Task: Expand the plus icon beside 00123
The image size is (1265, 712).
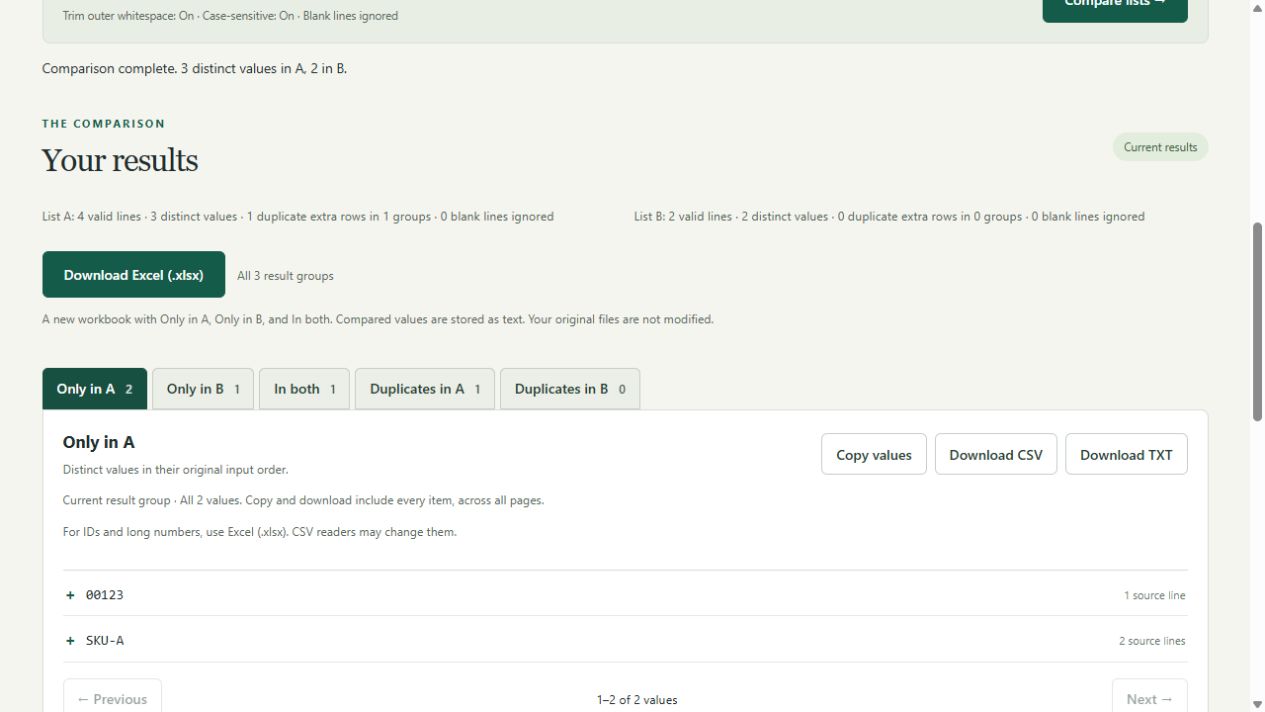Action: coord(70,595)
